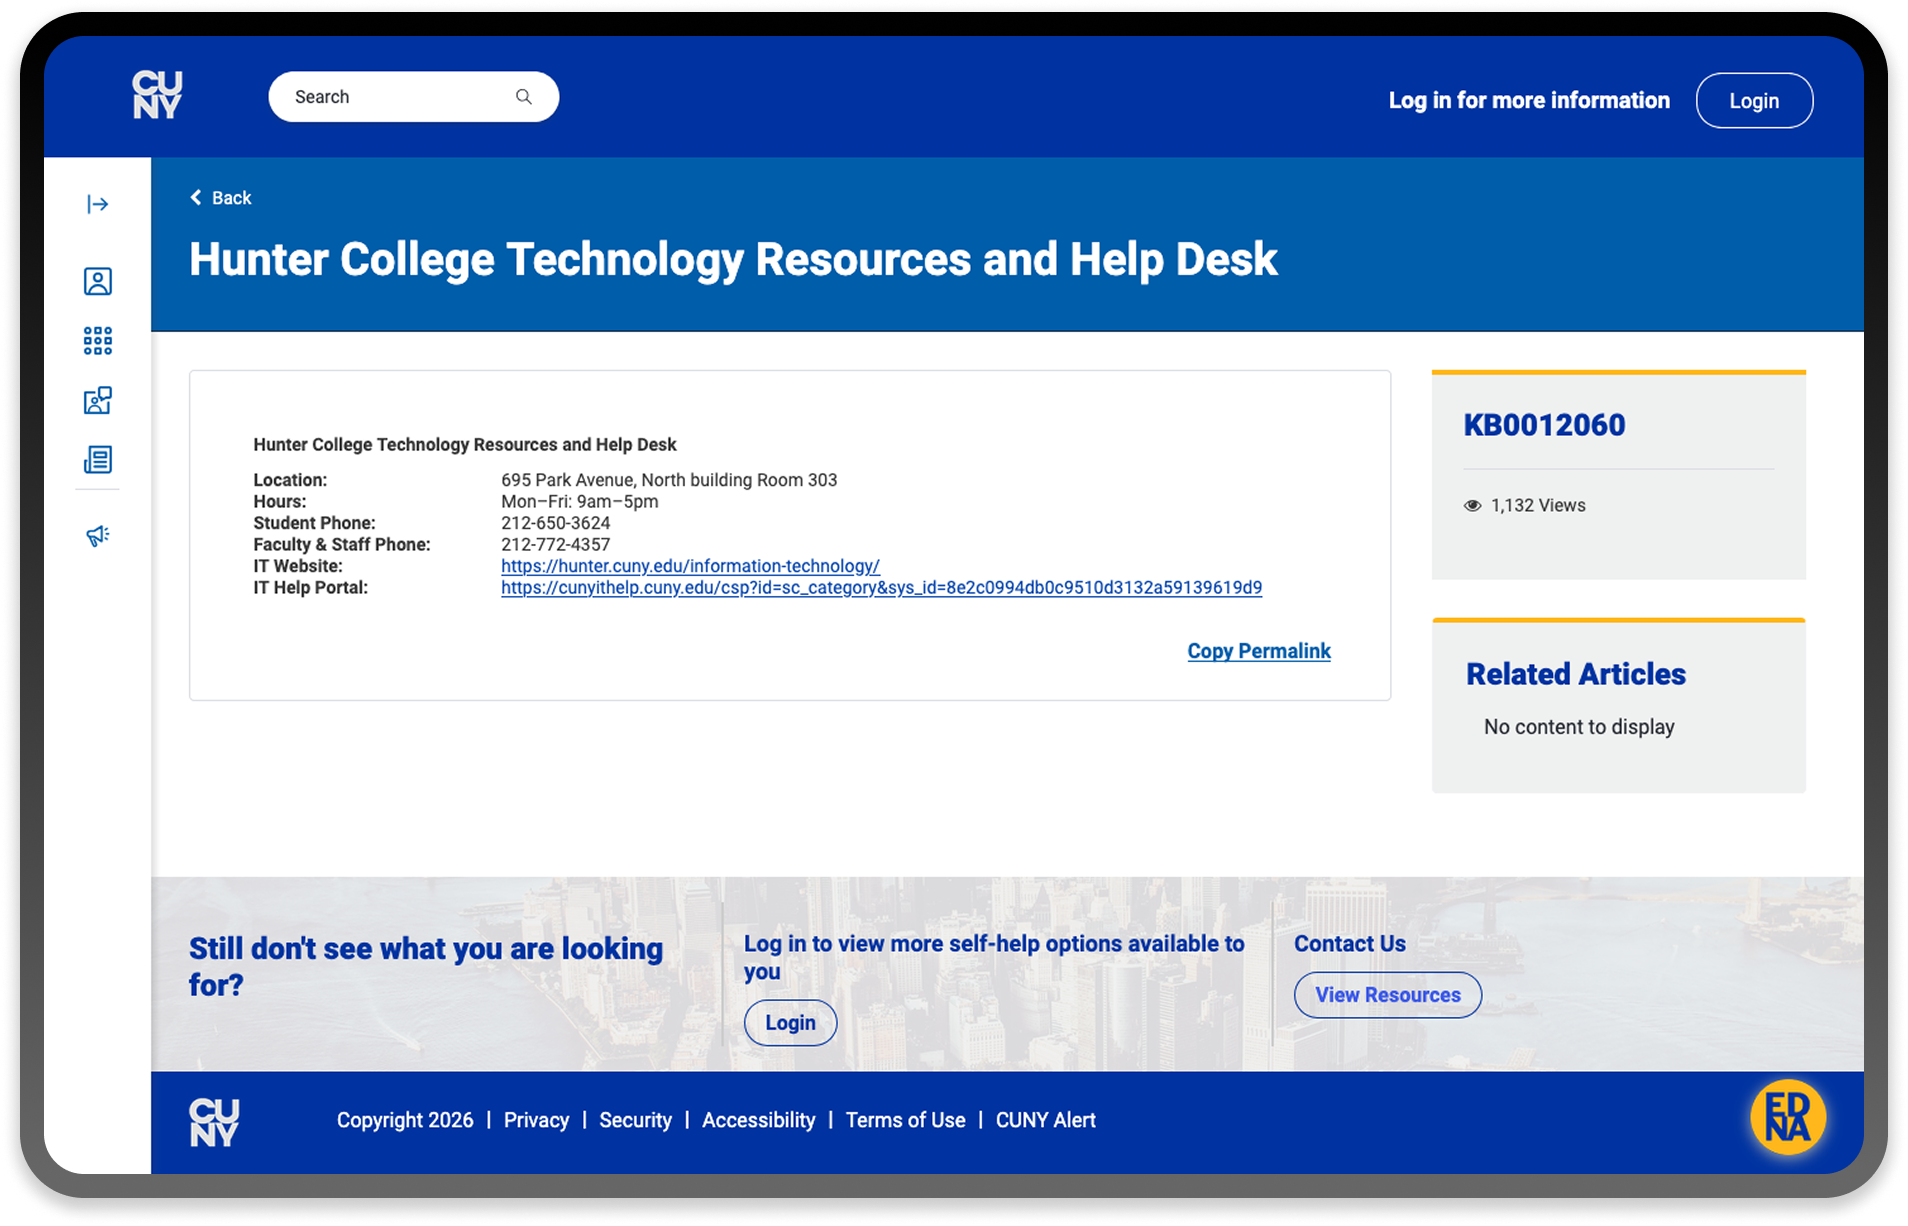1908x1226 pixels.
Task: Click "No content to display" text
Action: pos(1579,727)
